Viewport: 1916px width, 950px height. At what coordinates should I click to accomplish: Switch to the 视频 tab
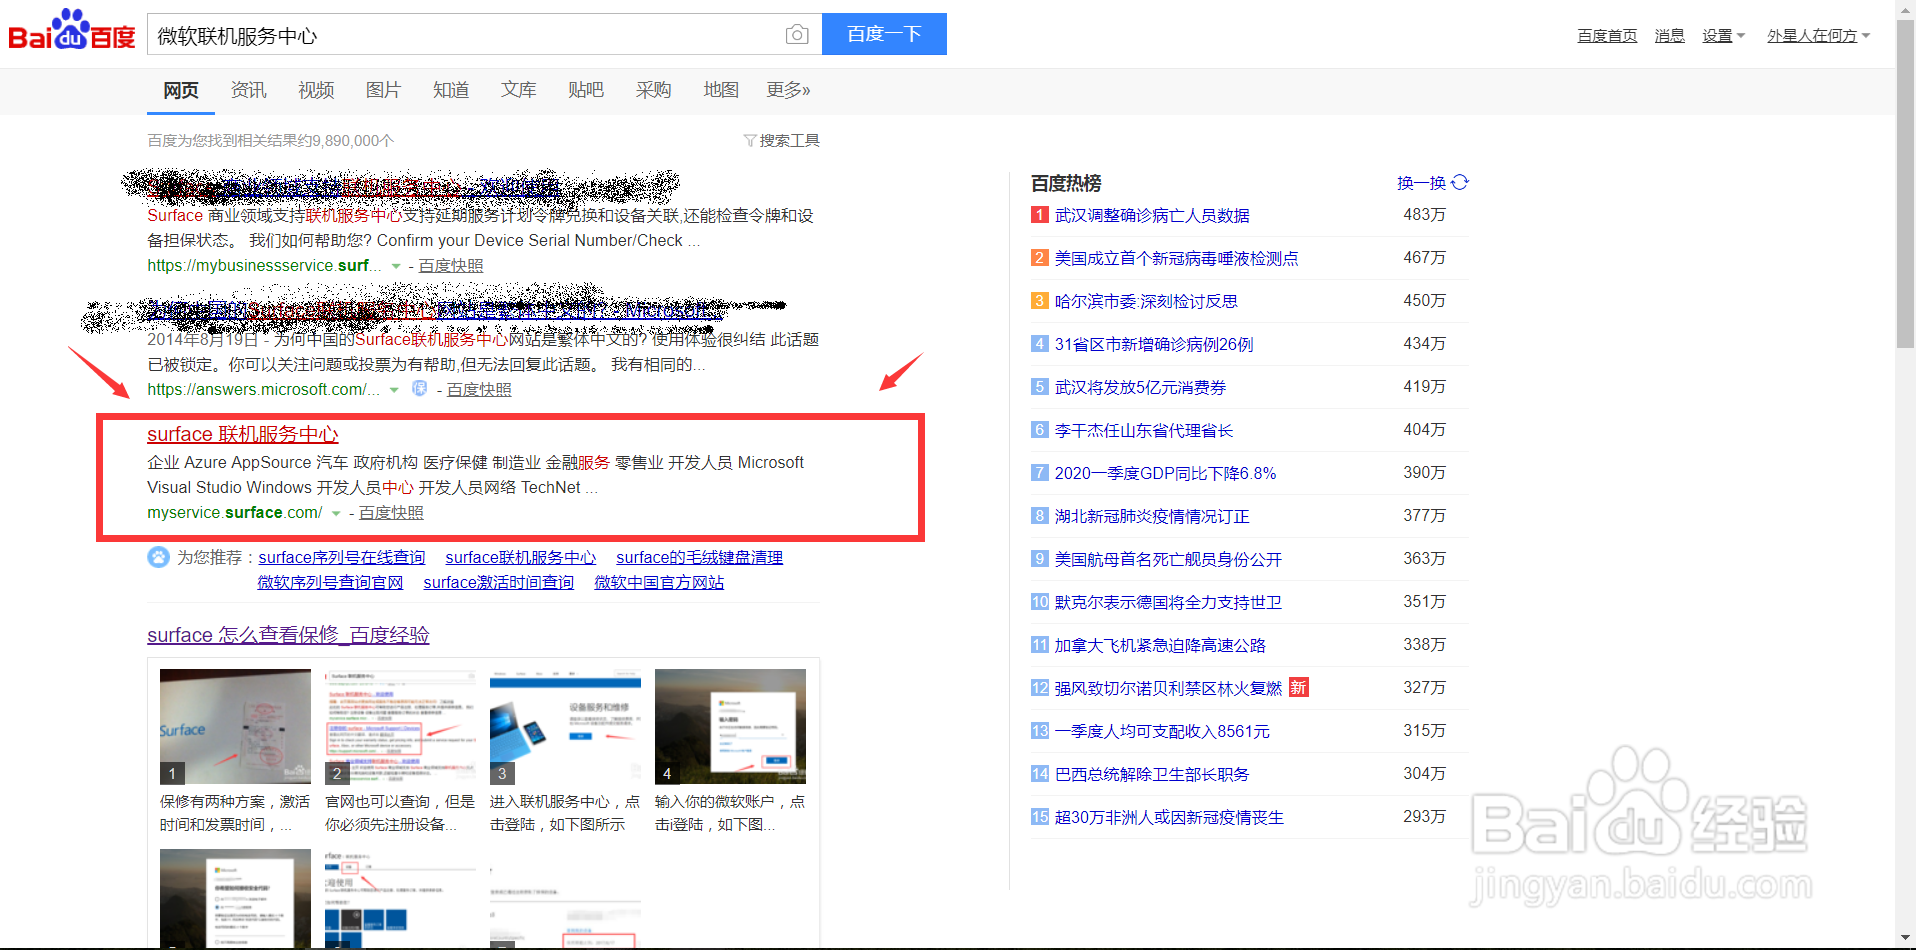coord(316,90)
